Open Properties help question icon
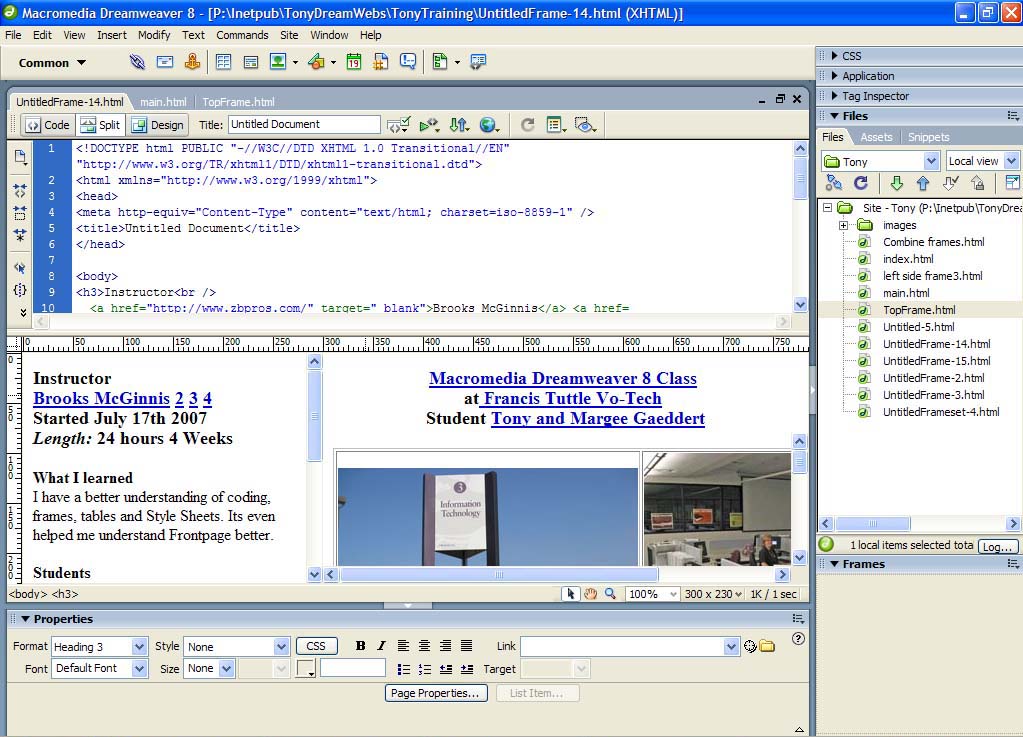 click(x=798, y=639)
